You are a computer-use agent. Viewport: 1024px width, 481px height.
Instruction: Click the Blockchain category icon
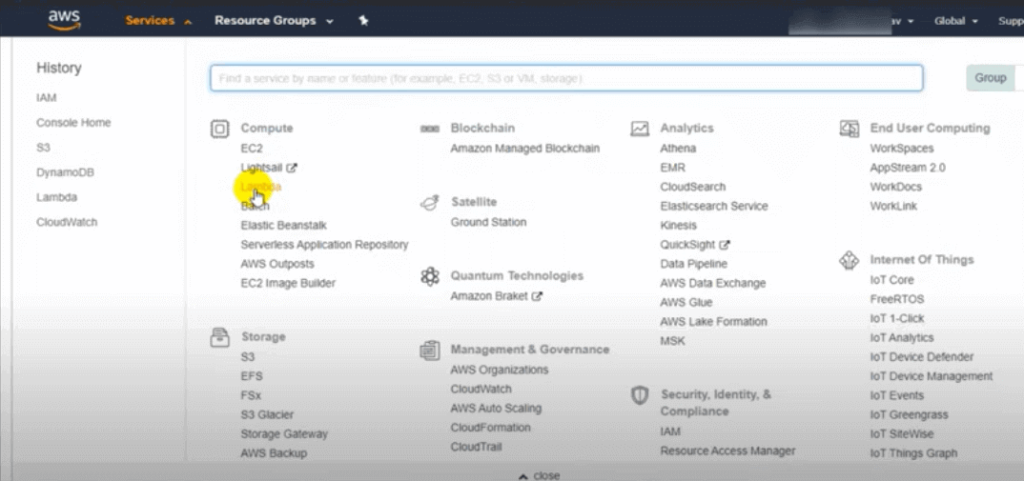click(429, 129)
